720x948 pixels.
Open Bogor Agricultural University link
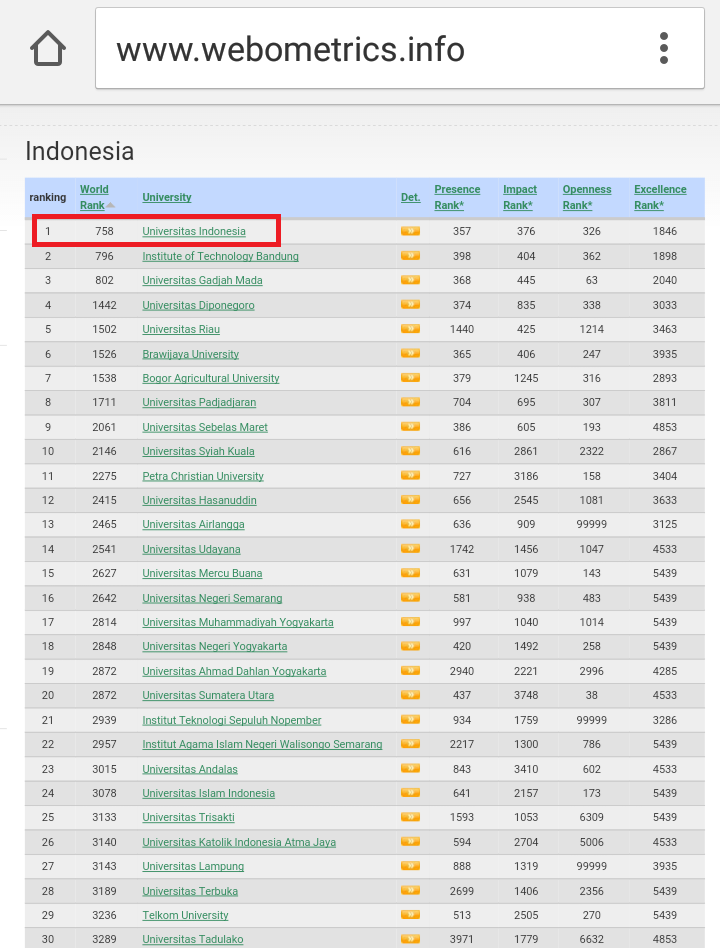[x=211, y=378]
